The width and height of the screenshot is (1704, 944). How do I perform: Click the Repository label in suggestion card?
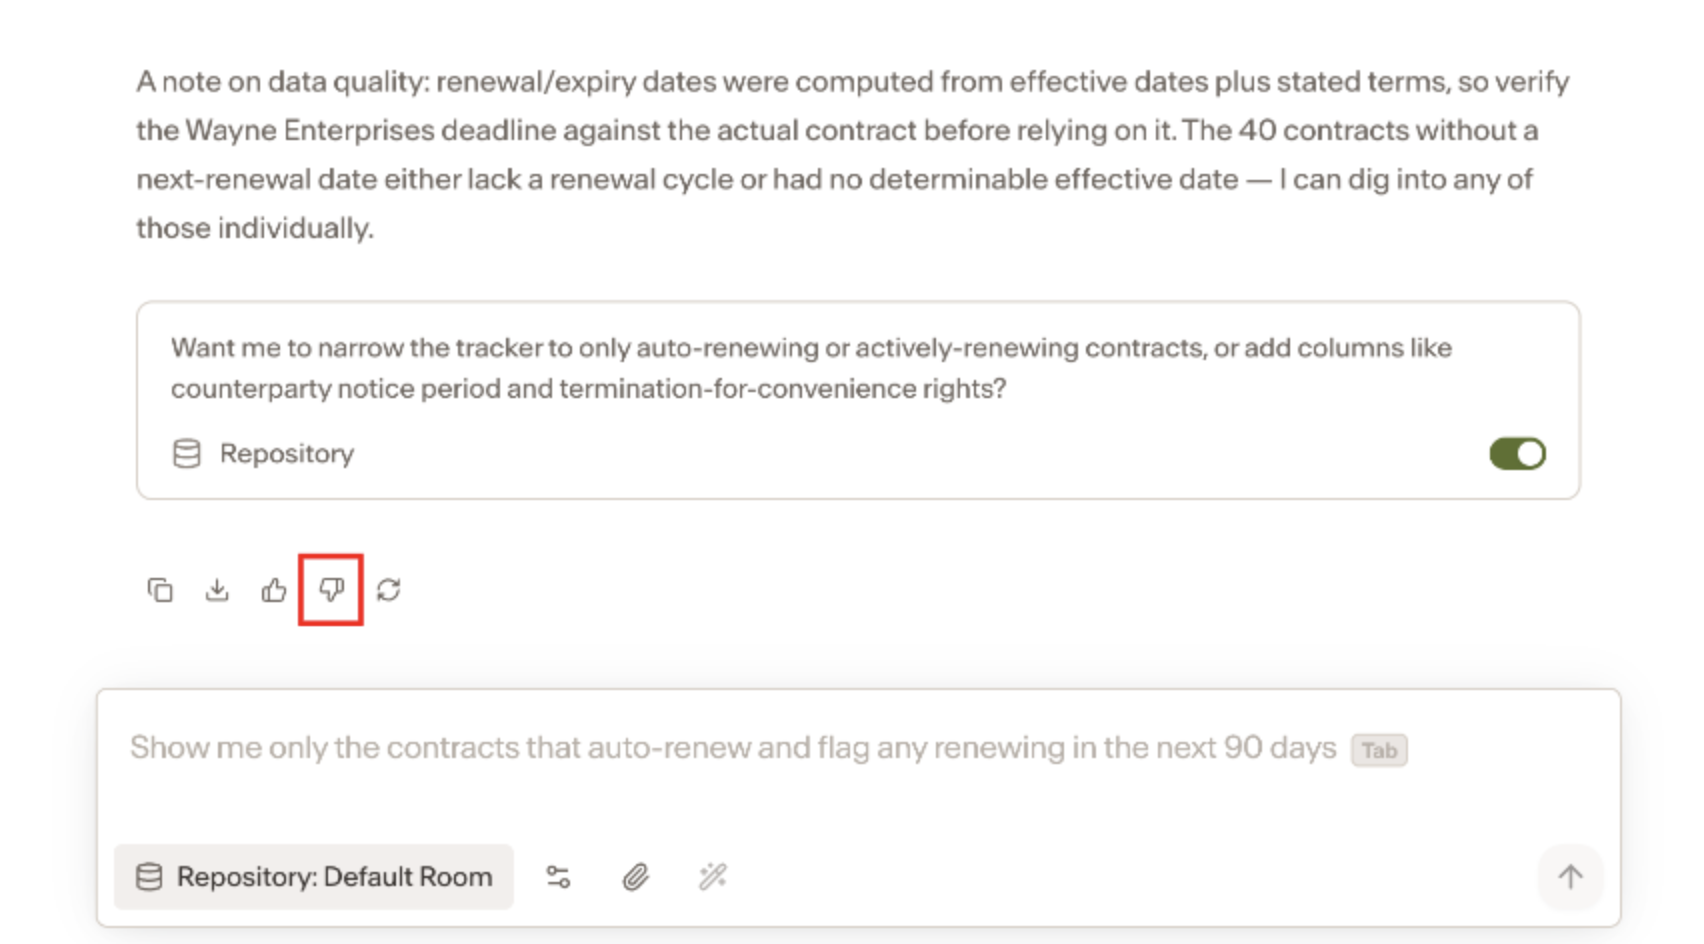pyautogui.click(x=287, y=454)
